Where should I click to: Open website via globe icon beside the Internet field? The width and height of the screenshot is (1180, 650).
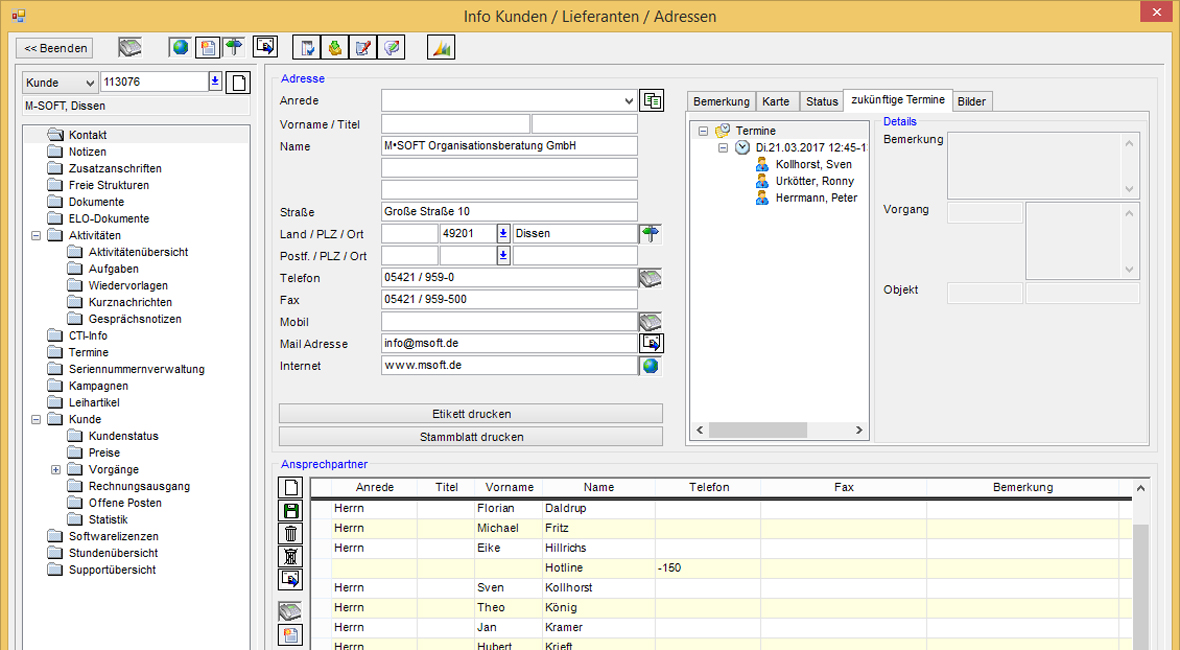[651, 366]
